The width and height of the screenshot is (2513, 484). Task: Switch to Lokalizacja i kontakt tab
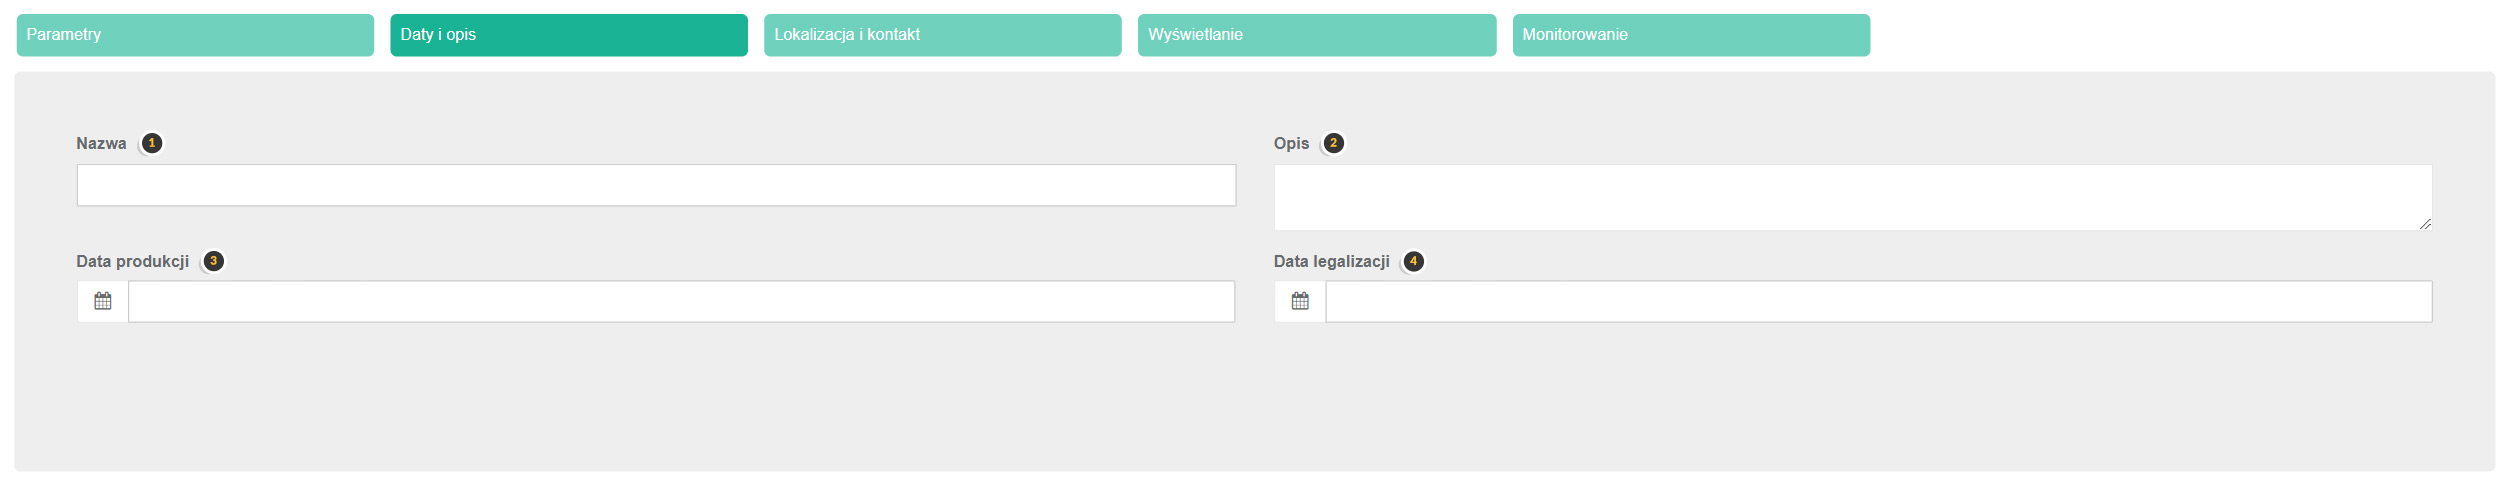(x=942, y=35)
